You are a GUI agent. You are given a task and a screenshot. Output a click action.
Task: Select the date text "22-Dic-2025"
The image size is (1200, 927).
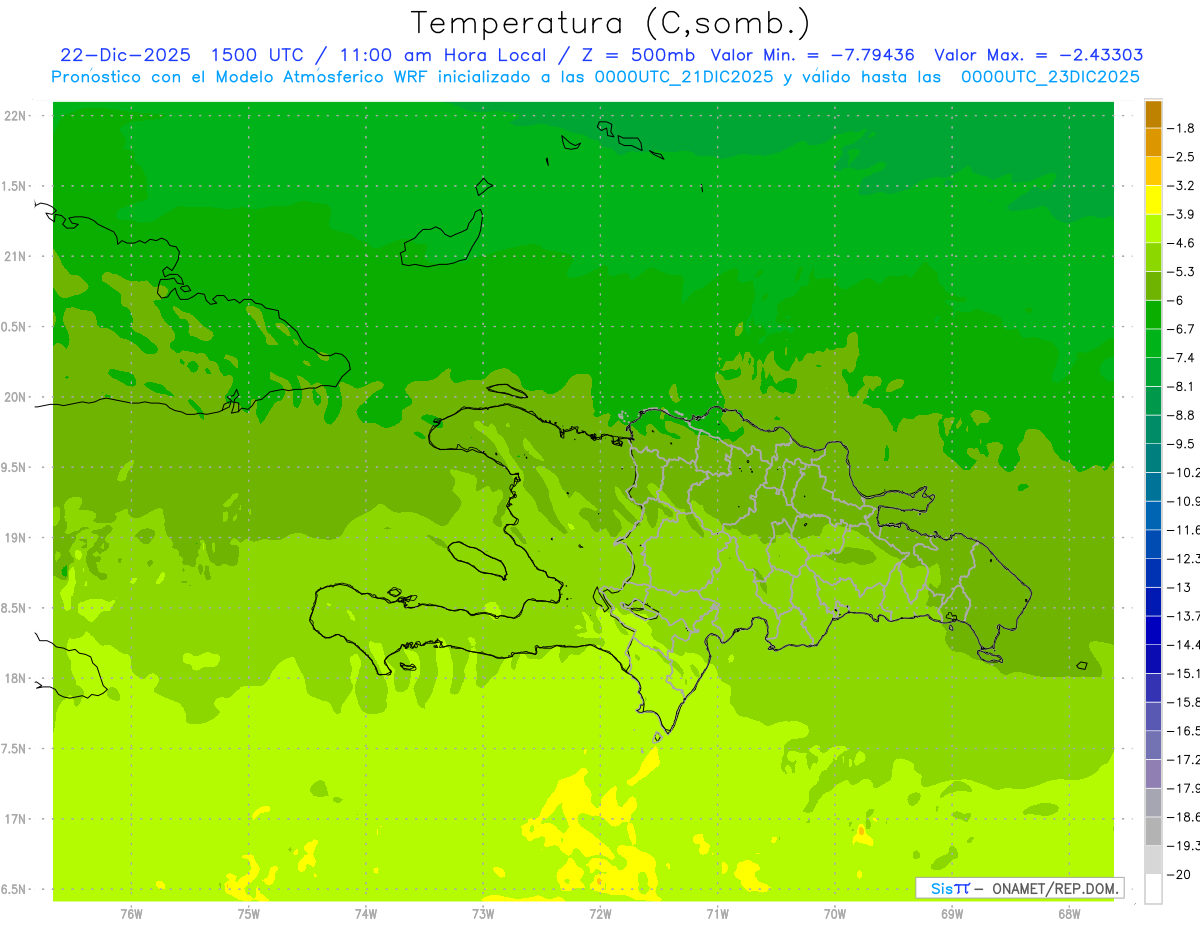click(x=125, y=55)
